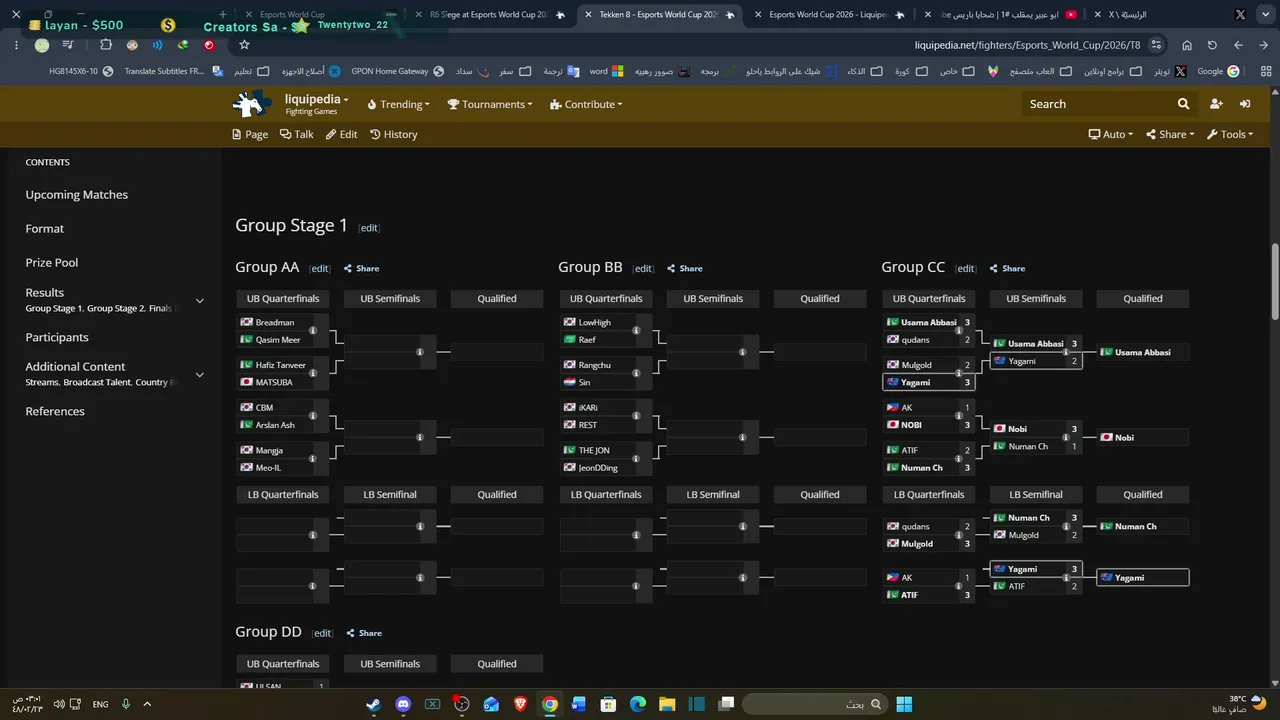The height and width of the screenshot is (720, 1280).
Task: Click the Share button next to Group CC
Action: pos(1008,269)
